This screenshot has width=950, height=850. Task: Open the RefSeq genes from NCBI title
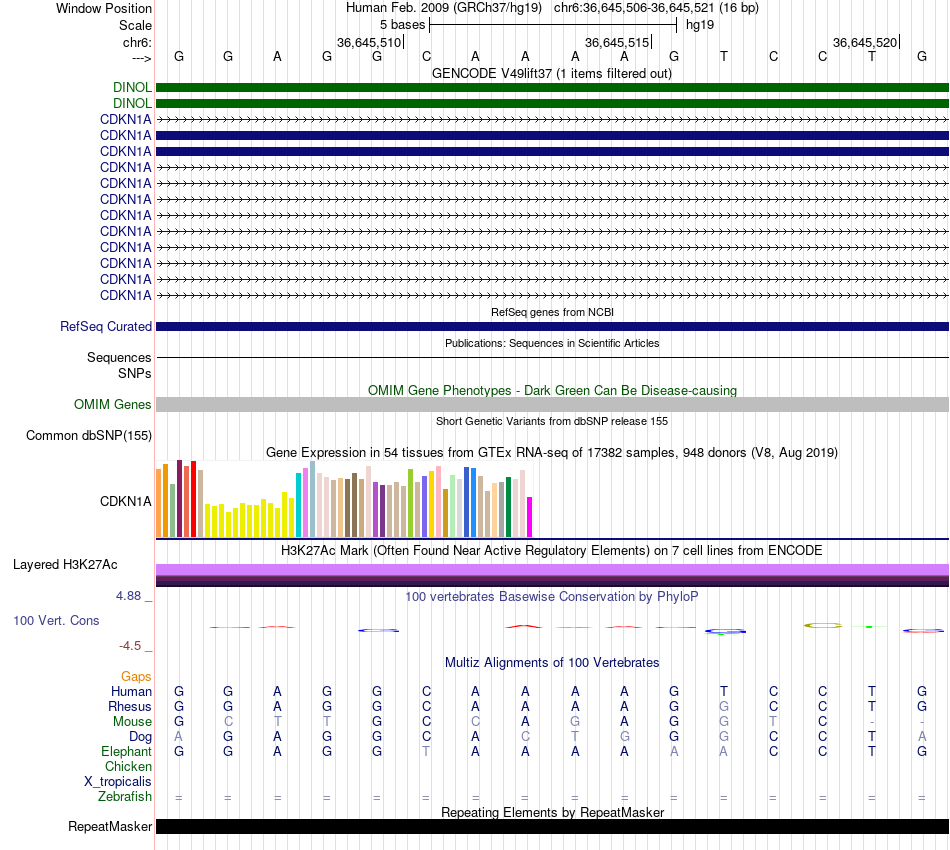pos(552,312)
